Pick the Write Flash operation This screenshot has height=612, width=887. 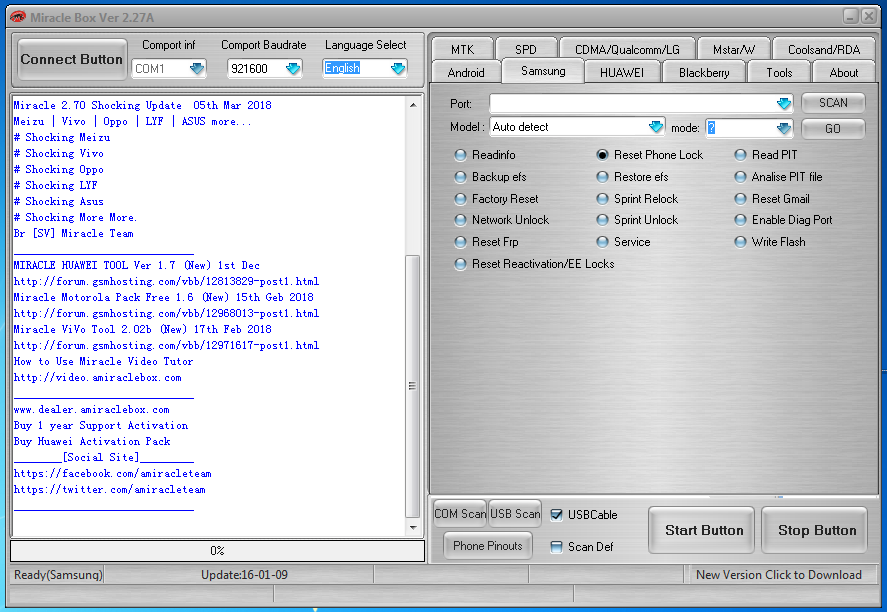tap(740, 241)
